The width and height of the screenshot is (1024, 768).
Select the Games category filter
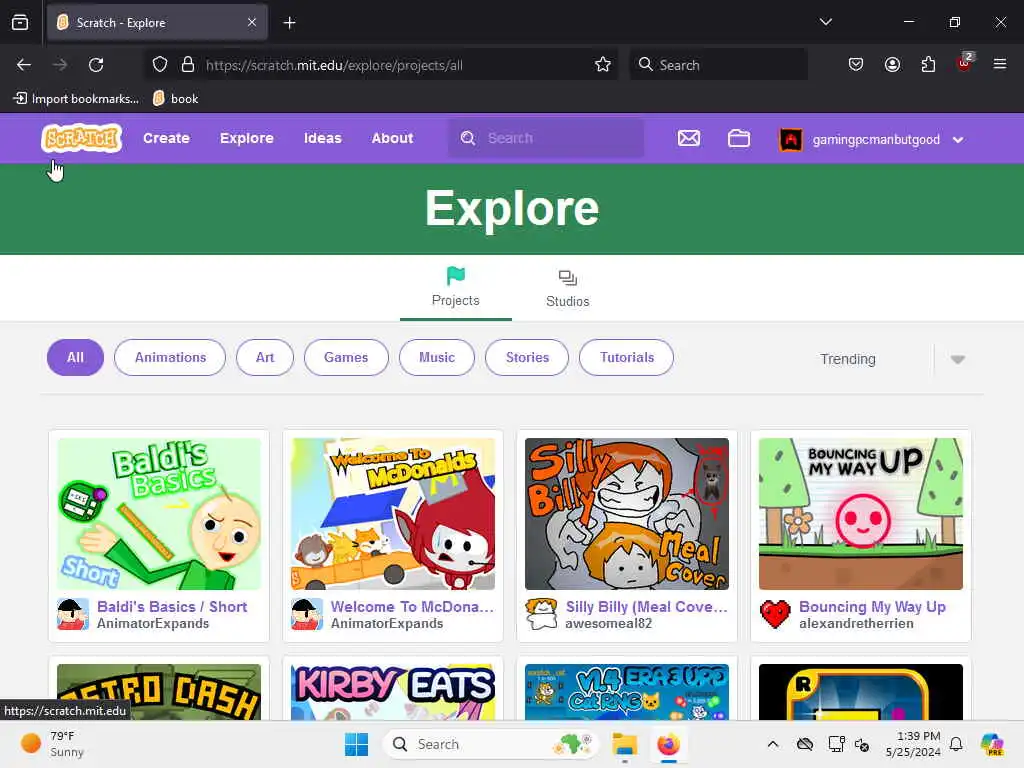click(x=346, y=357)
